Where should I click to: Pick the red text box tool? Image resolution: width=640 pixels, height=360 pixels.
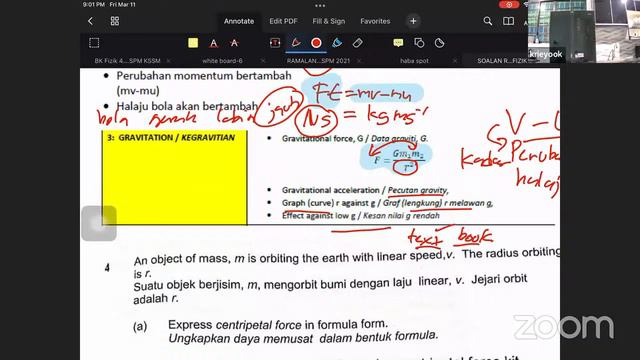point(275,43)
